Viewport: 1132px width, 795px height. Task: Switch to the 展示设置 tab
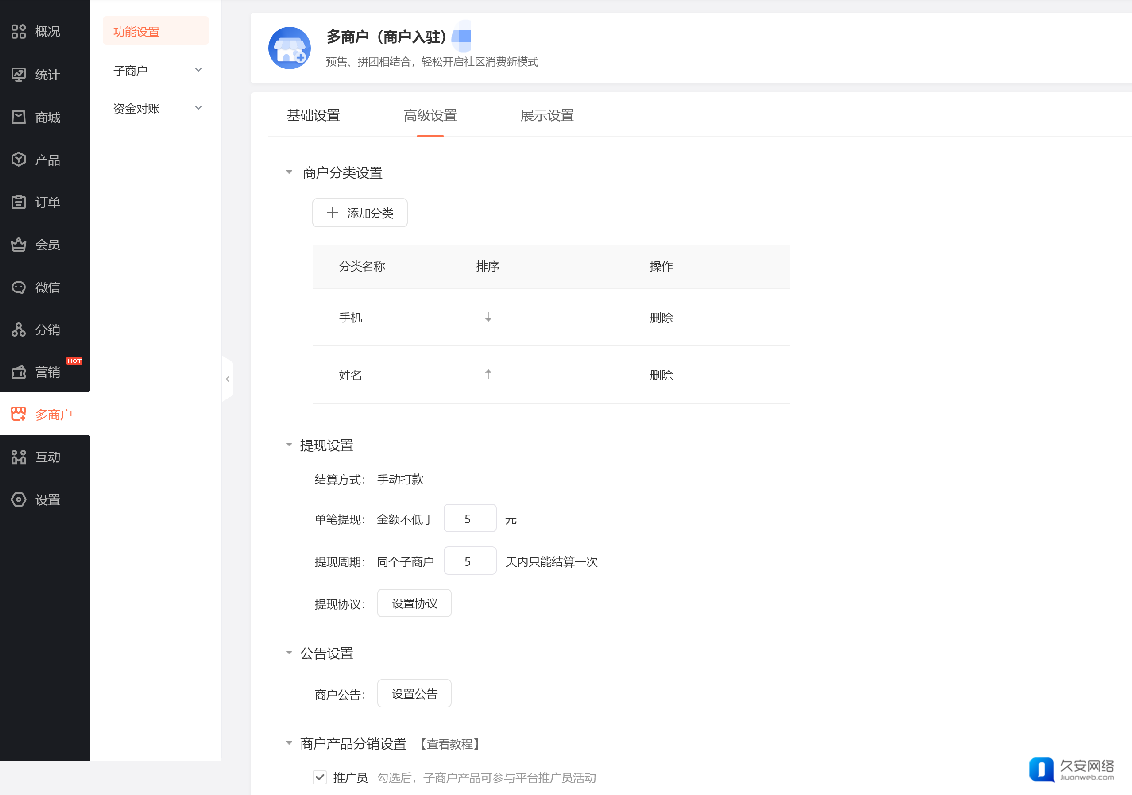[x=547, y=116]
